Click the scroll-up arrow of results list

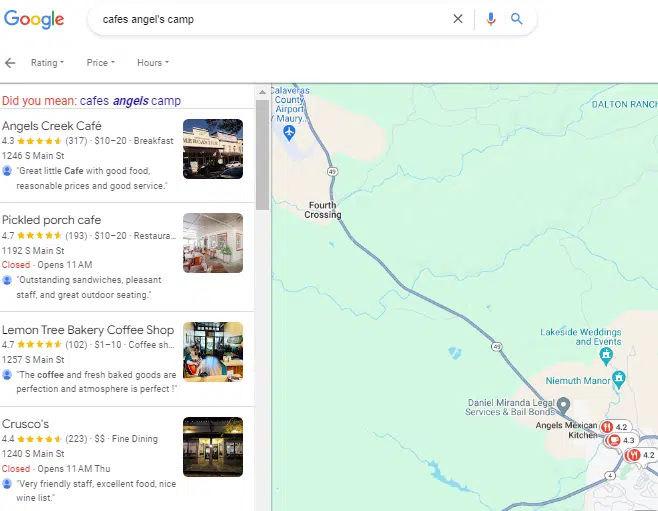pos(262,92)
